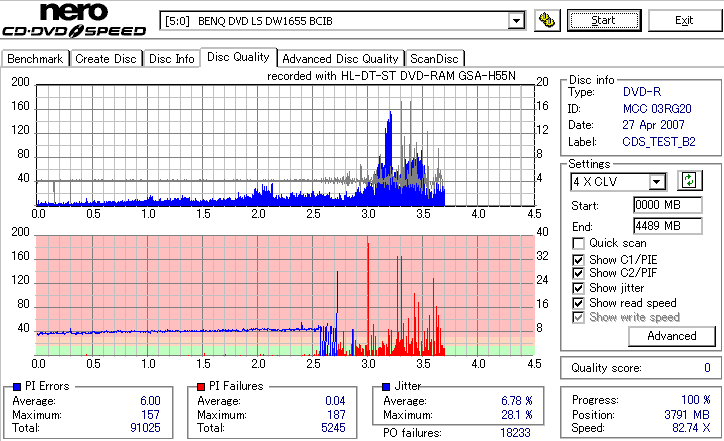Toggle the Quick scan checkbox
This screenshot has width=724, height=441.
[x=578, y=243]
